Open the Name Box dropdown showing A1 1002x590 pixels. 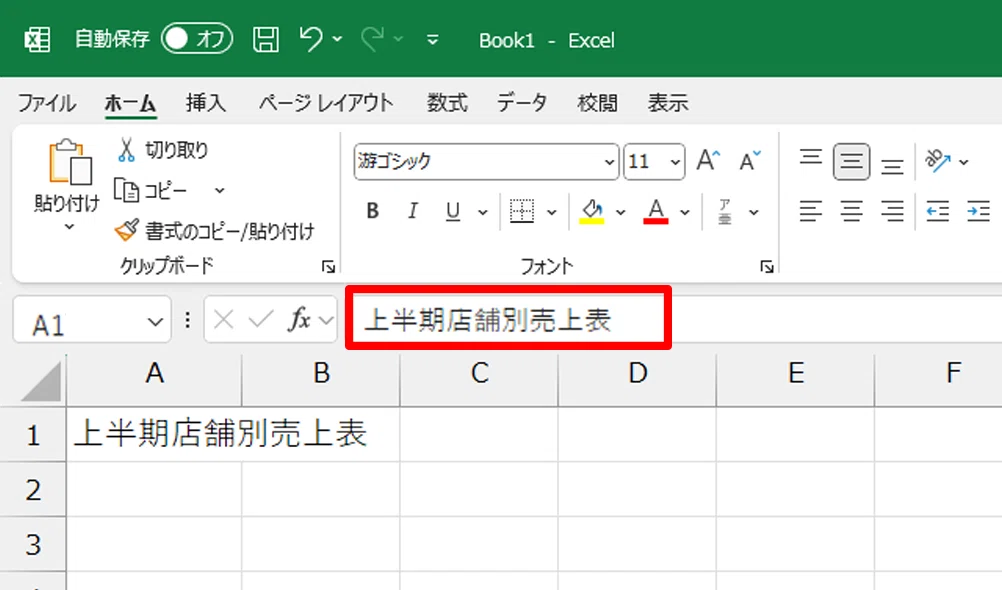155,322
